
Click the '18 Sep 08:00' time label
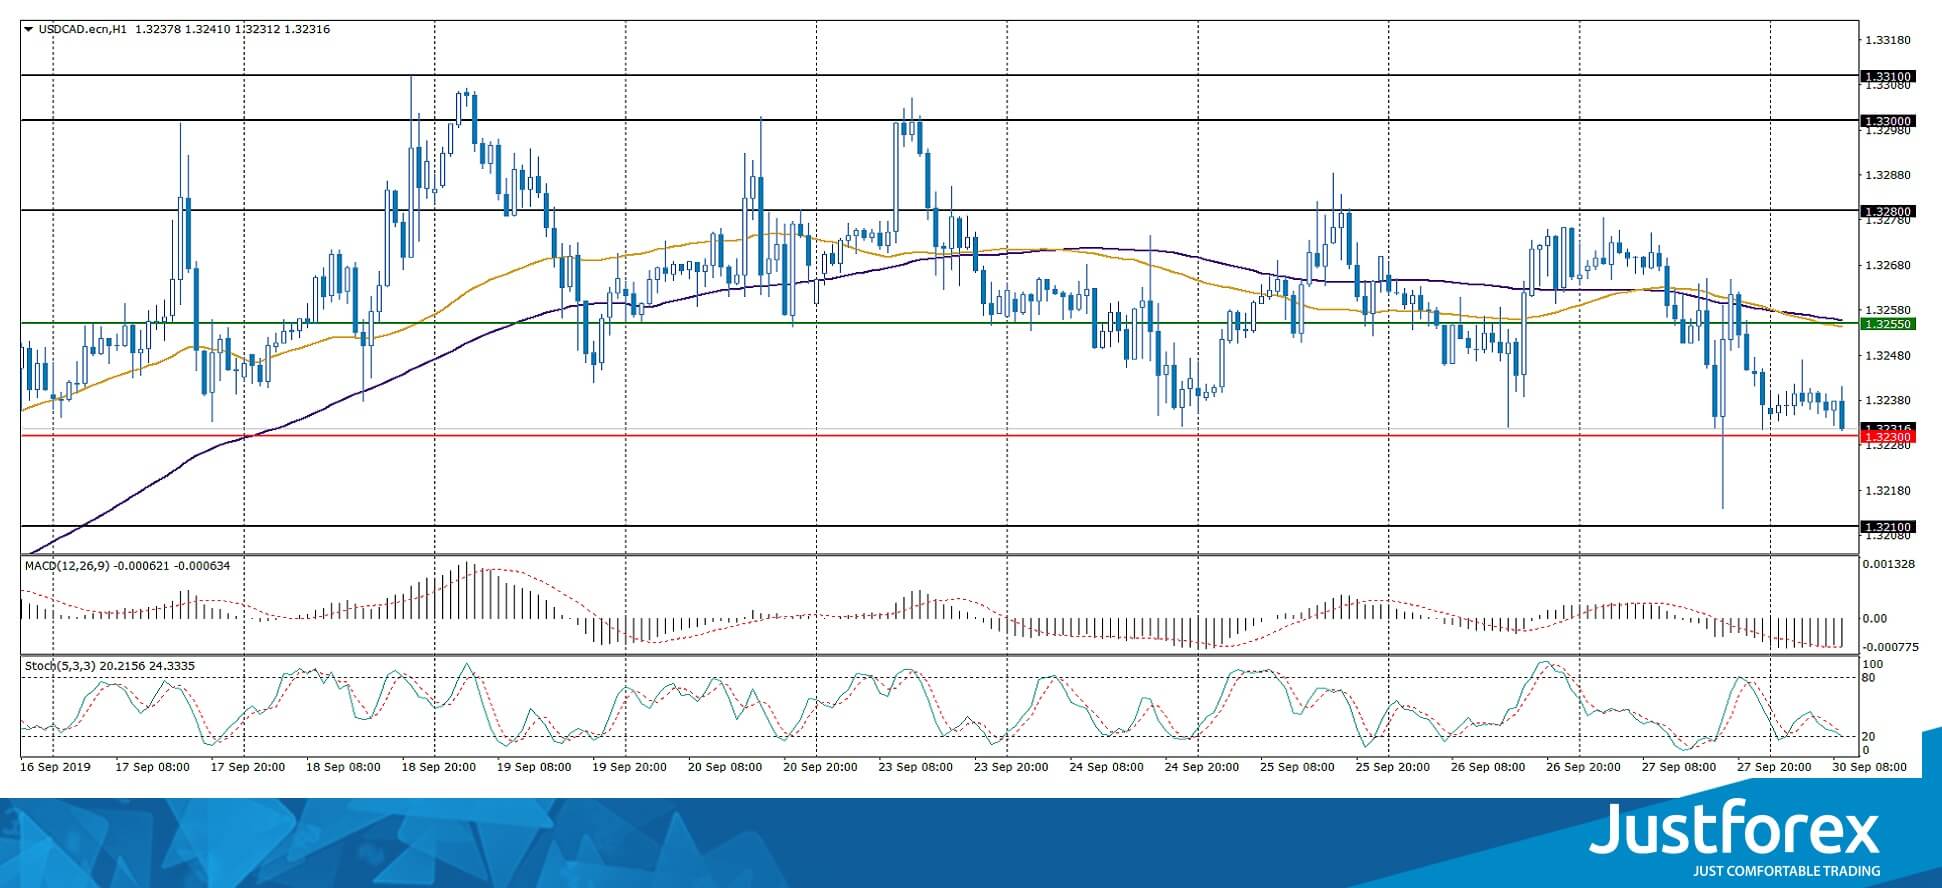[343, 767]
